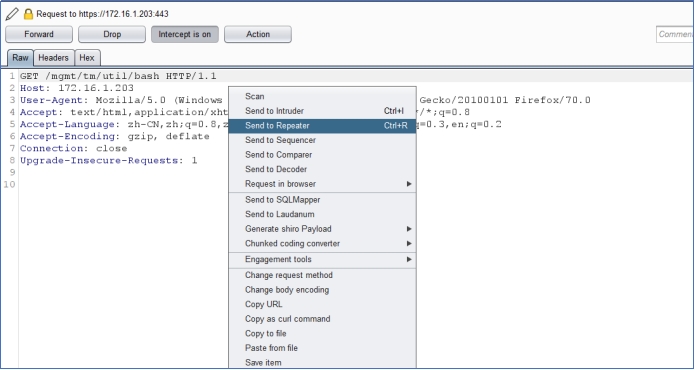Click the Host: 172.16.1.203 header line

point(77,88)
